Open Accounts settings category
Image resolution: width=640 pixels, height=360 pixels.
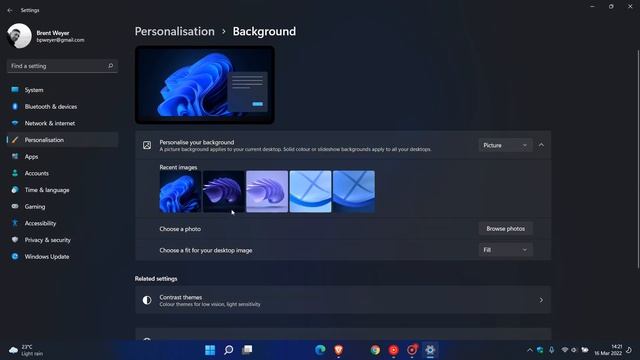click(x=62, y=173)
